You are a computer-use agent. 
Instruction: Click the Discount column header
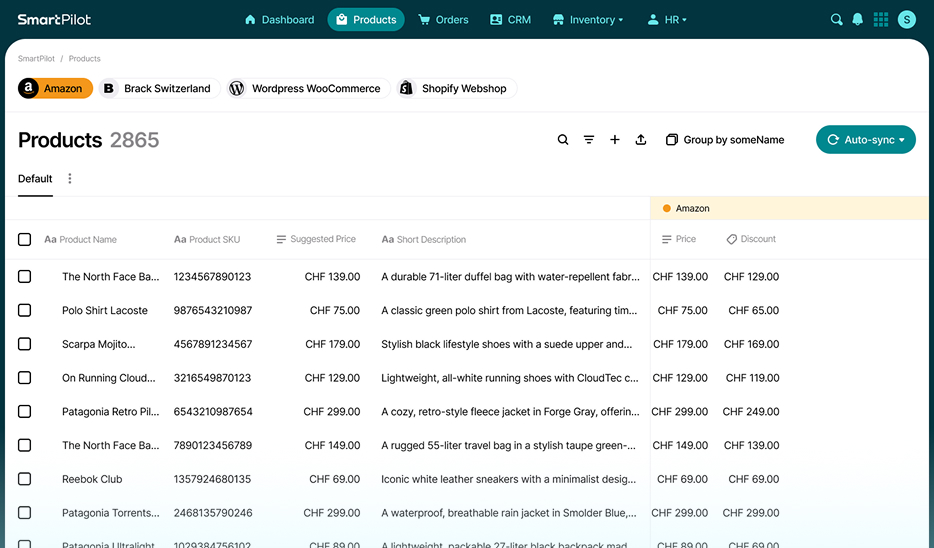751,239
